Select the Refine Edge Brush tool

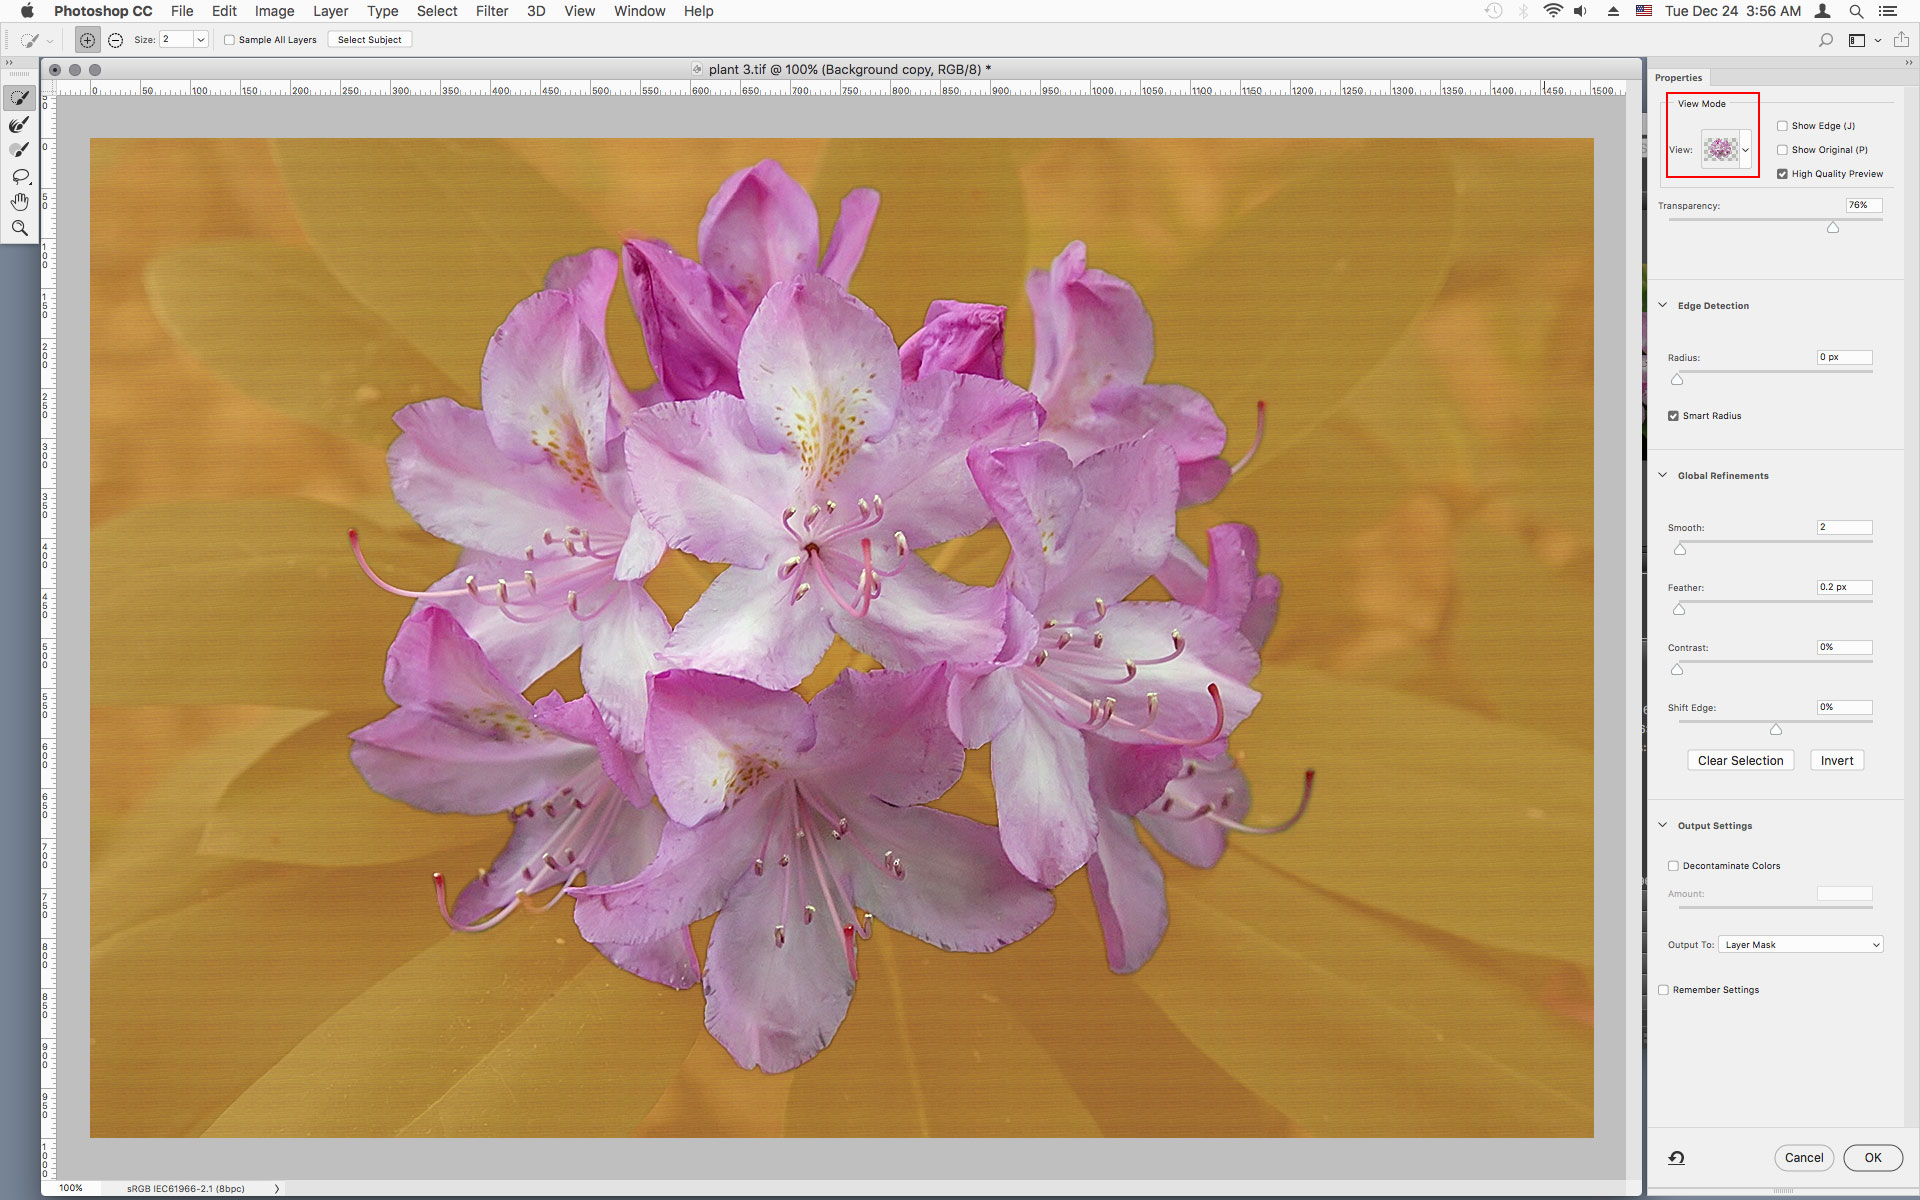[19, 124]
